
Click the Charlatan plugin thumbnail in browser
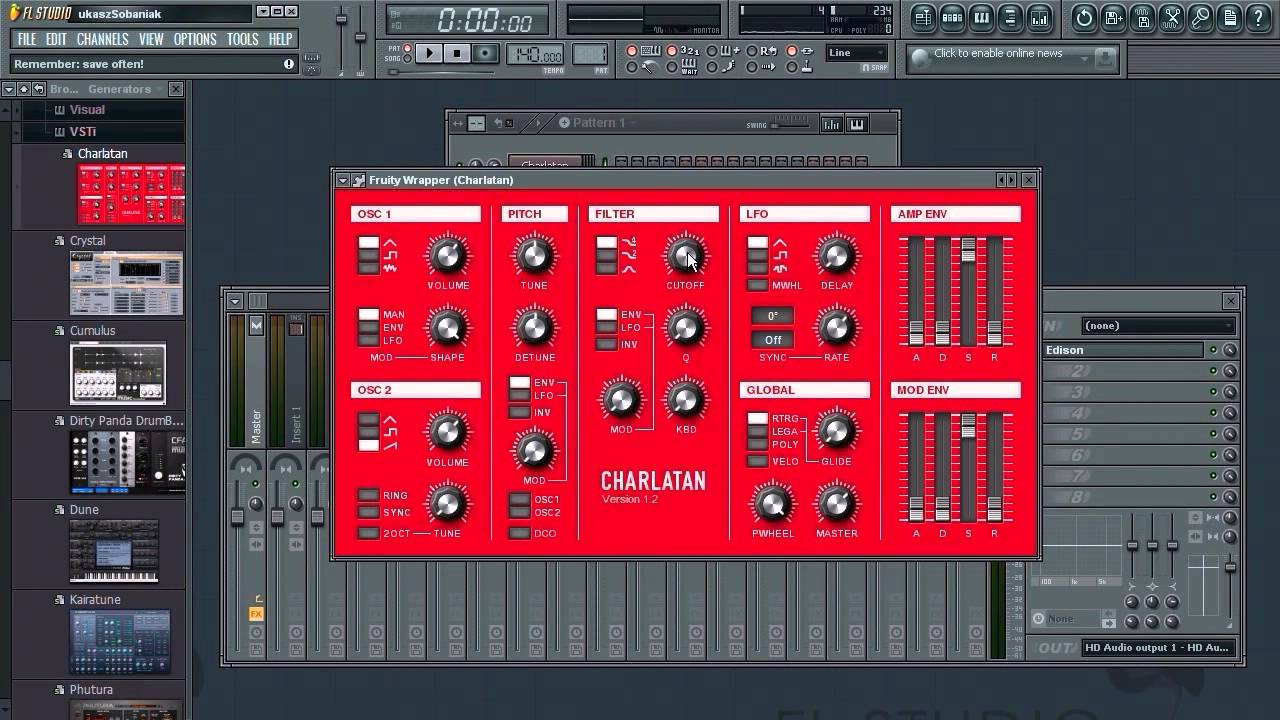click(131, 194)
